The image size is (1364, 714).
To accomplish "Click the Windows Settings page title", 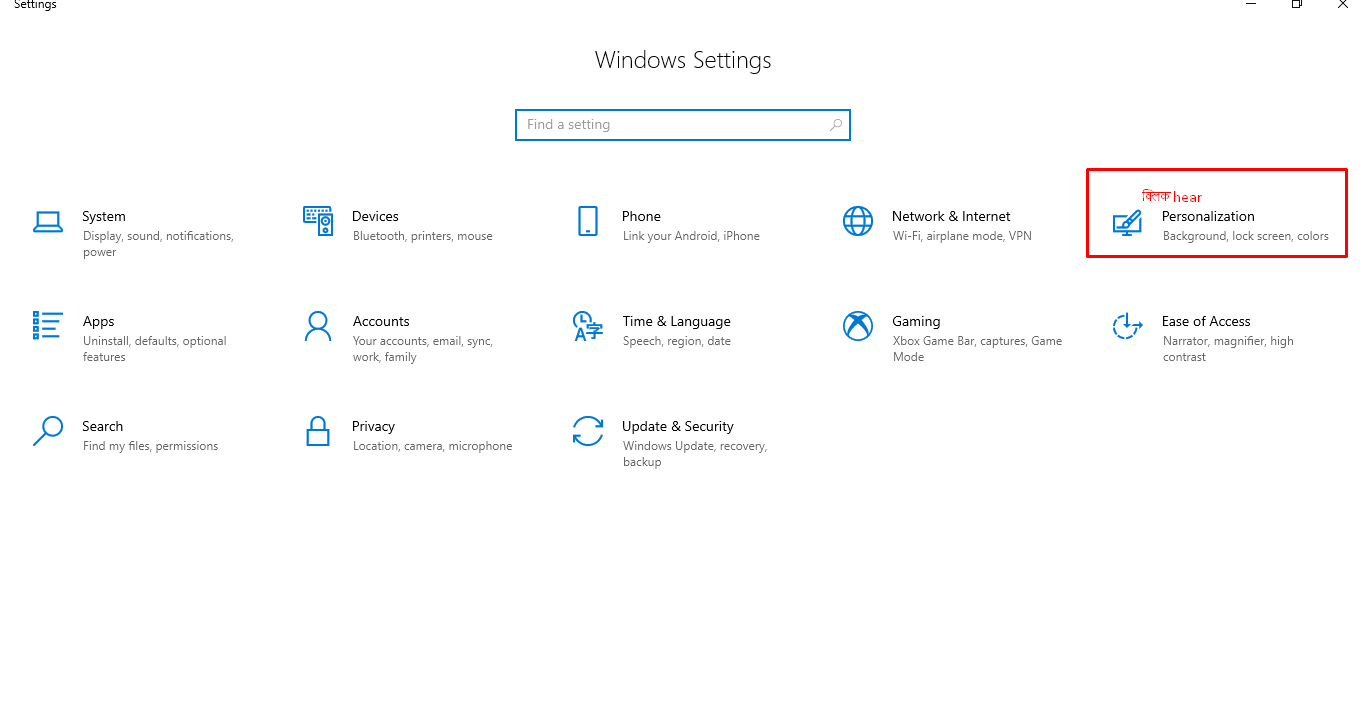I will tap(683, 60).
